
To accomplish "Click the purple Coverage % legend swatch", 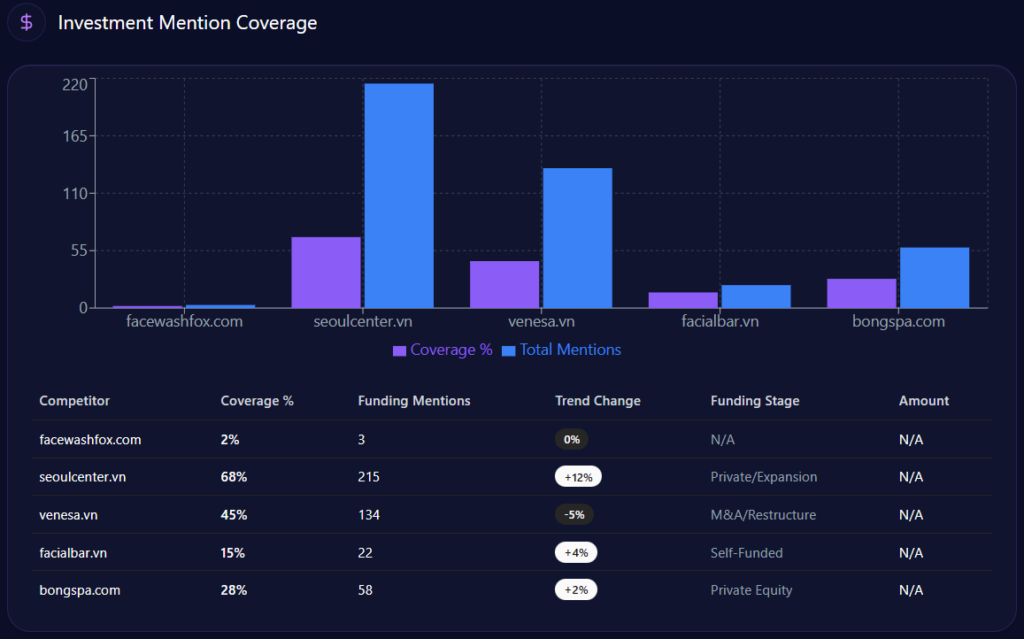I will coord(400,351).
